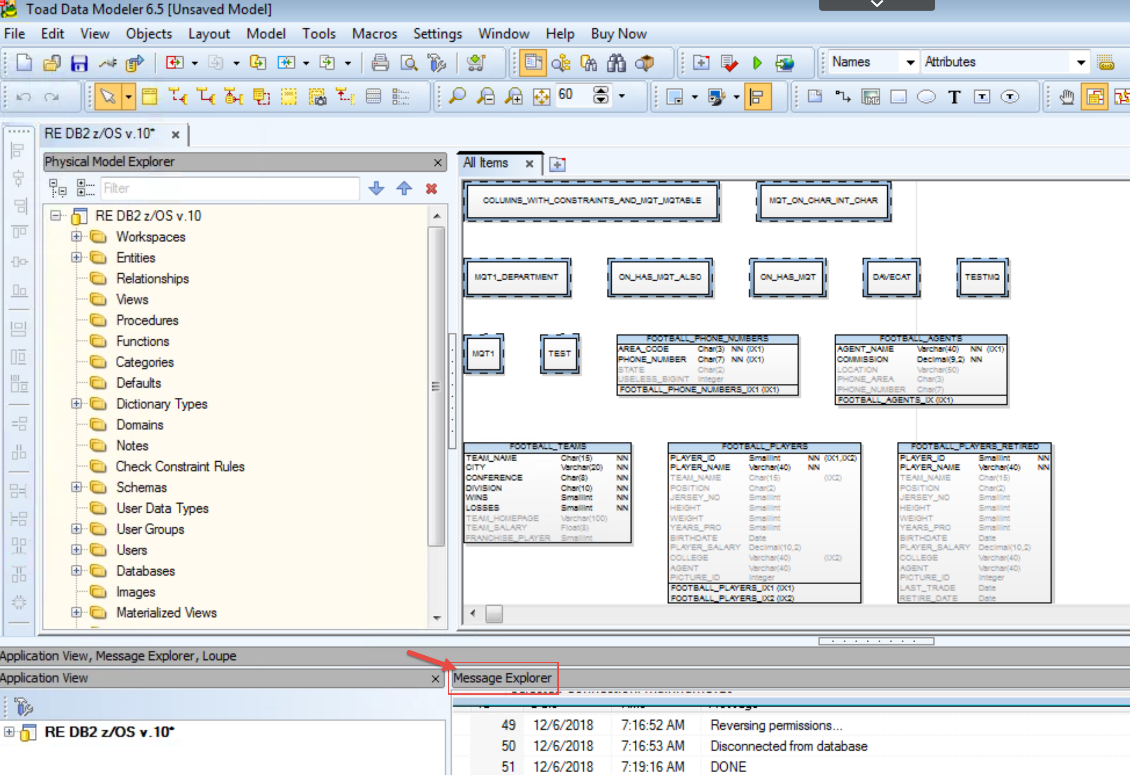Open the Layout menu

click(x=209, y=34)
